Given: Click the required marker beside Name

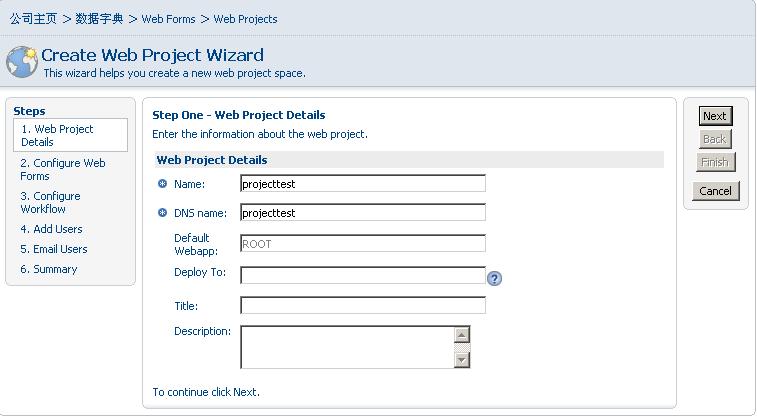Looking at the screenshot, I should [x=163, y=183].
